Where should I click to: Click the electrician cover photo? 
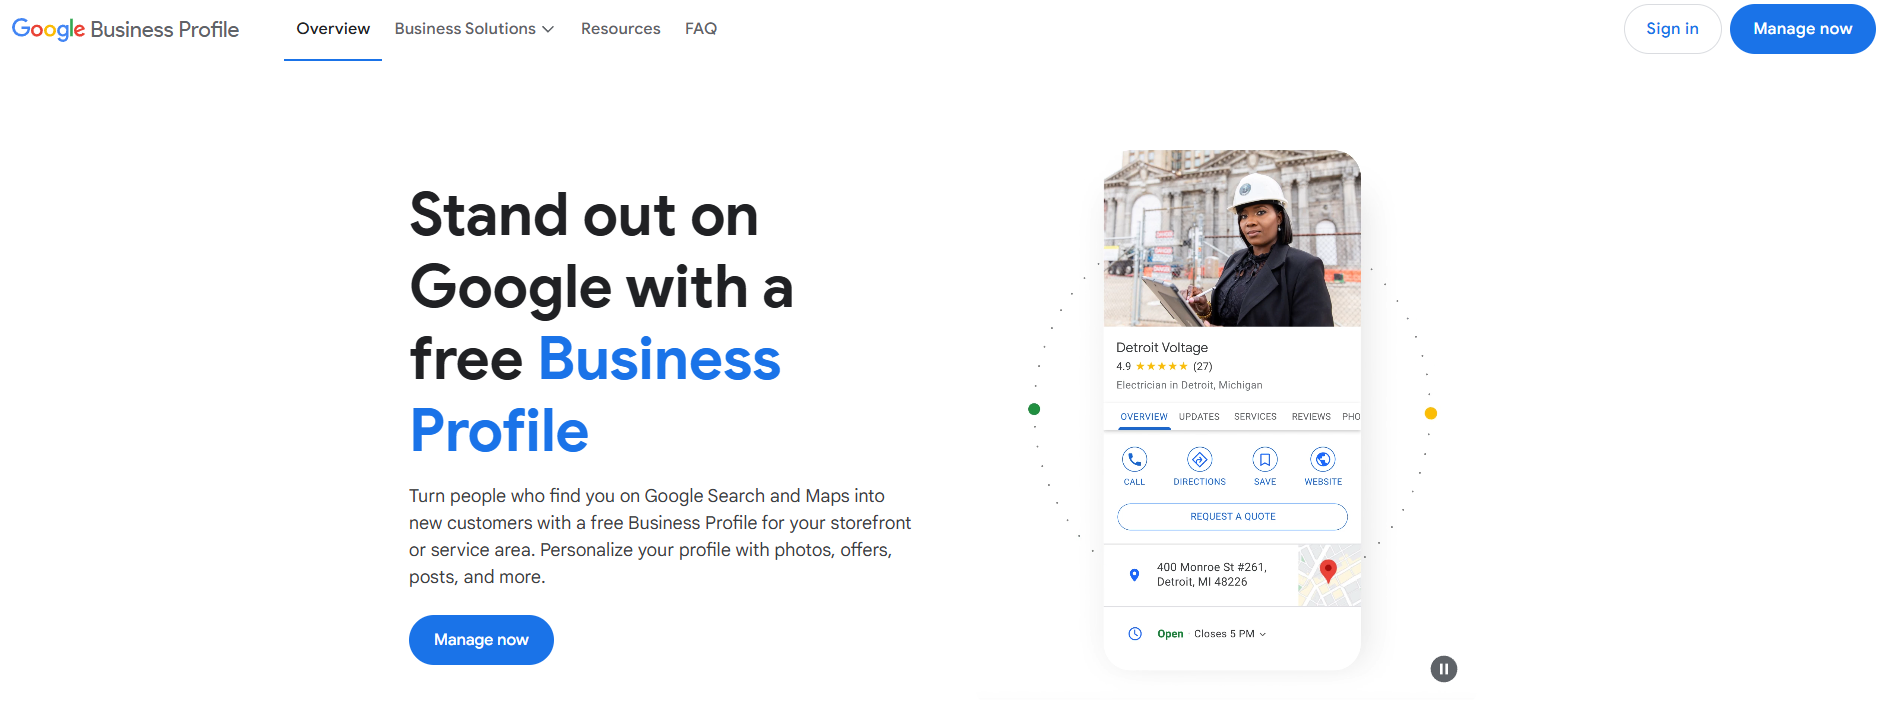pyautogui.click(x=1232, y=238)
